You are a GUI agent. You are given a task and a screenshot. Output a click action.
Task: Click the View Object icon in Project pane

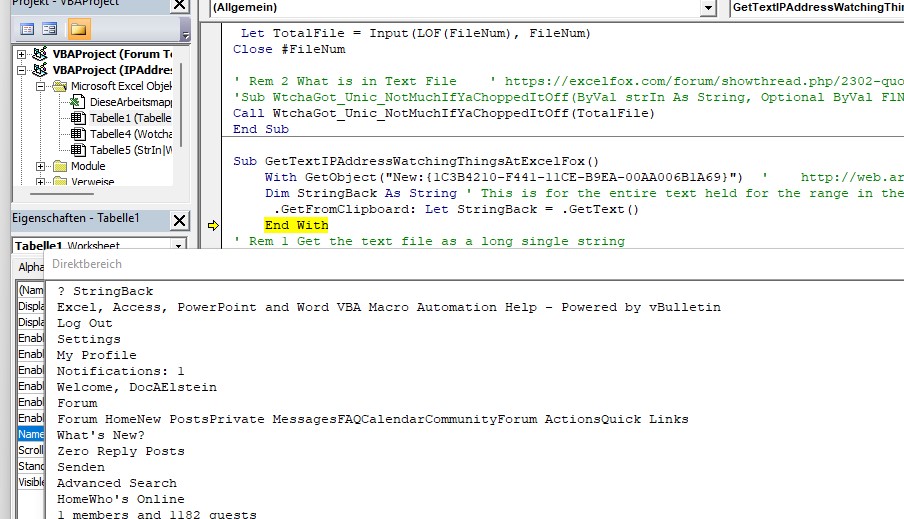point(50,29)
